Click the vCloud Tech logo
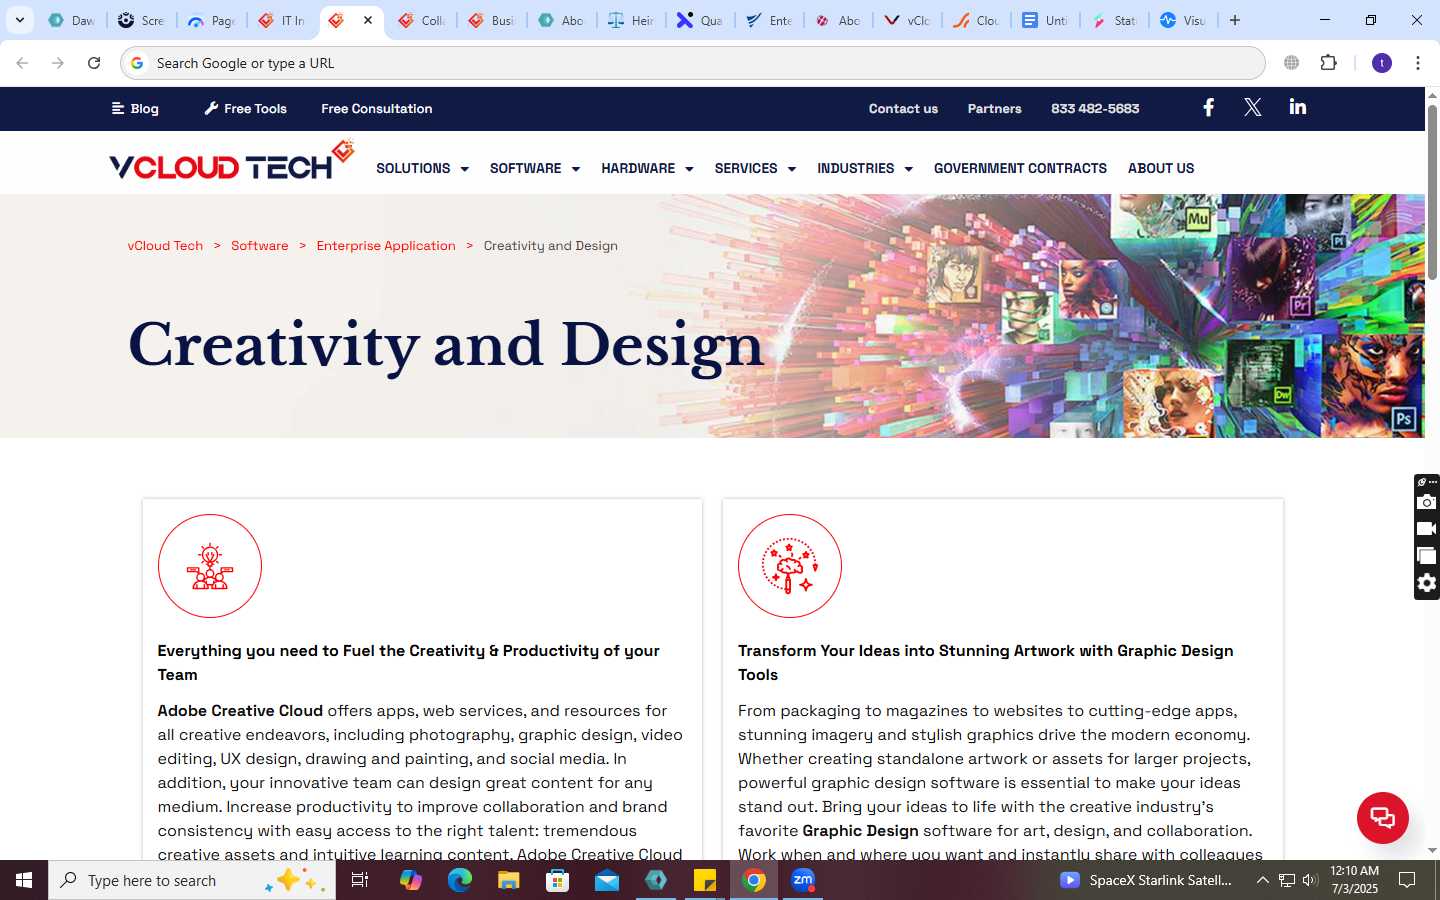This screenshot has height=900, width=1440. coord(232,161)
